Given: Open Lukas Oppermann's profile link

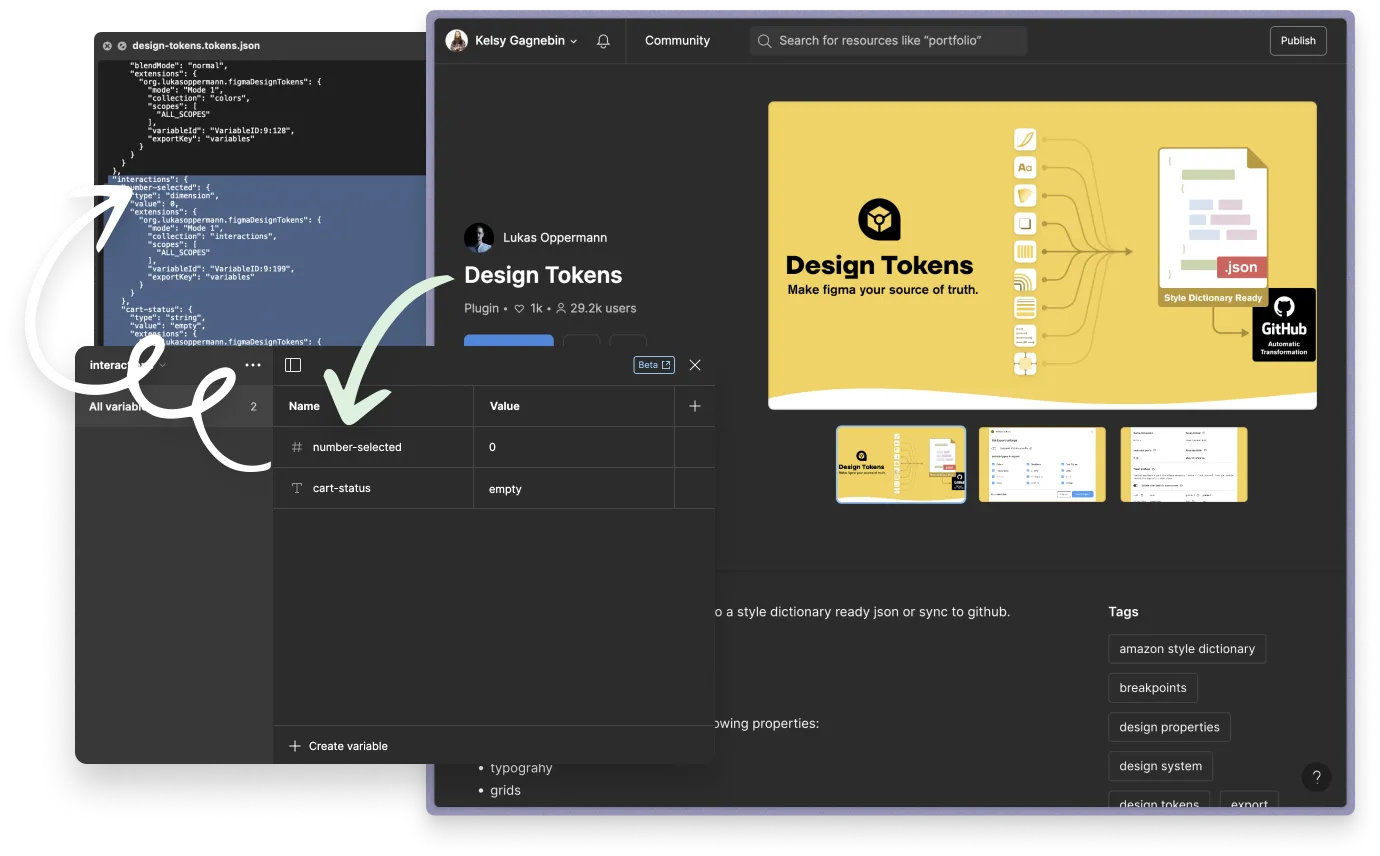Looking at the screenshot, I should click(555, 237).
